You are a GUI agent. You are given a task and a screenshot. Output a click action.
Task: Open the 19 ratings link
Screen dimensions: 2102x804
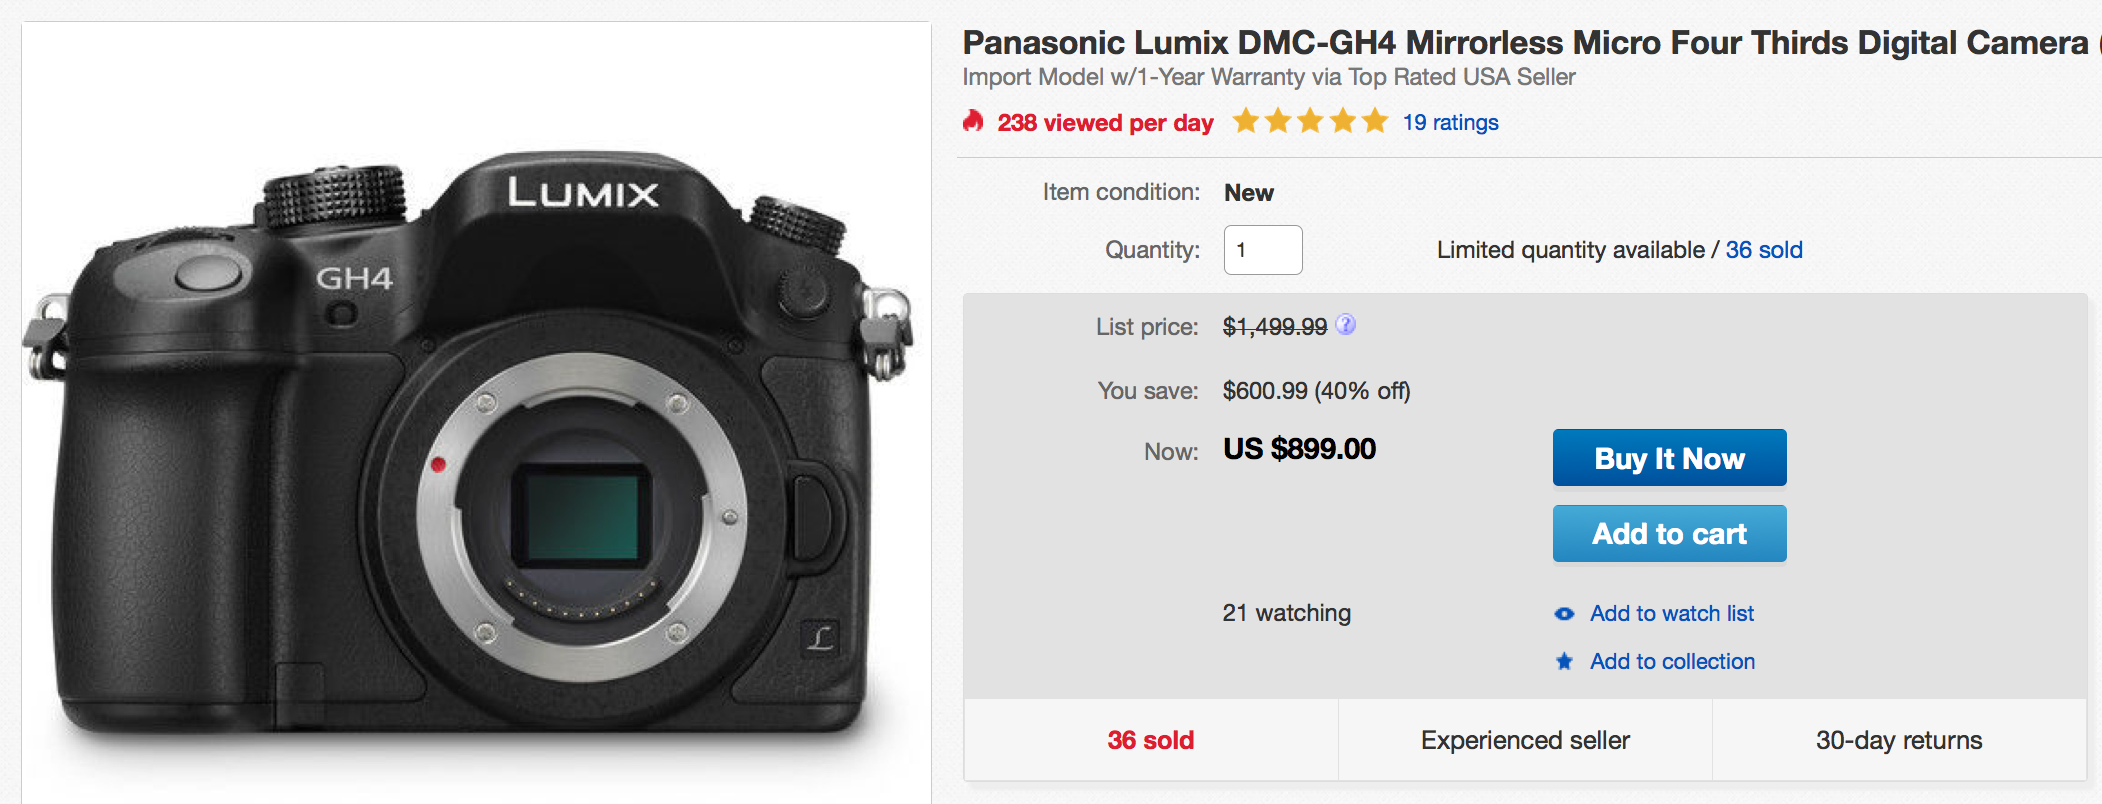click(1450, 122)
